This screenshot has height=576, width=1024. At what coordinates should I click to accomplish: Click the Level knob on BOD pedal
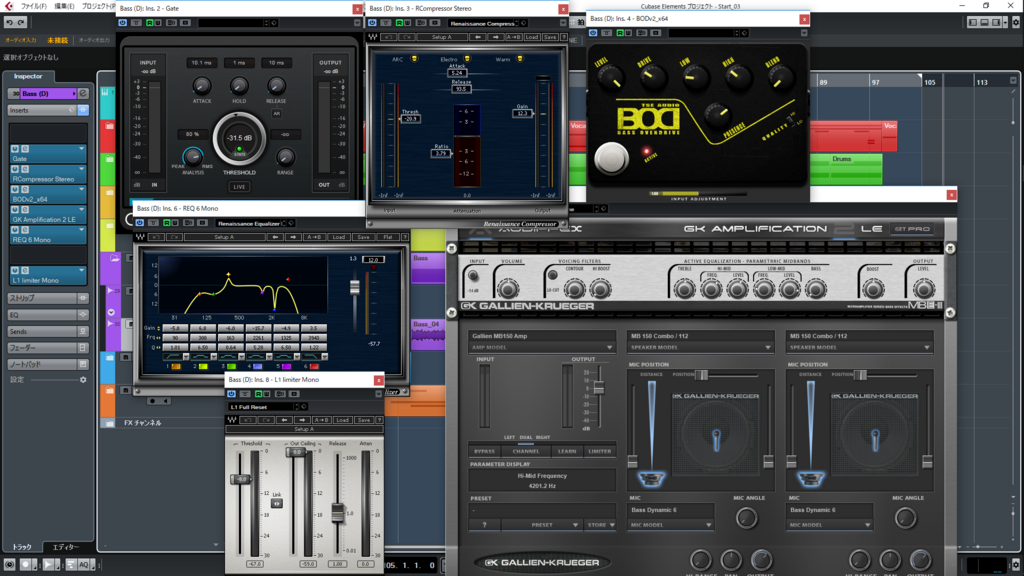(611, 80)
